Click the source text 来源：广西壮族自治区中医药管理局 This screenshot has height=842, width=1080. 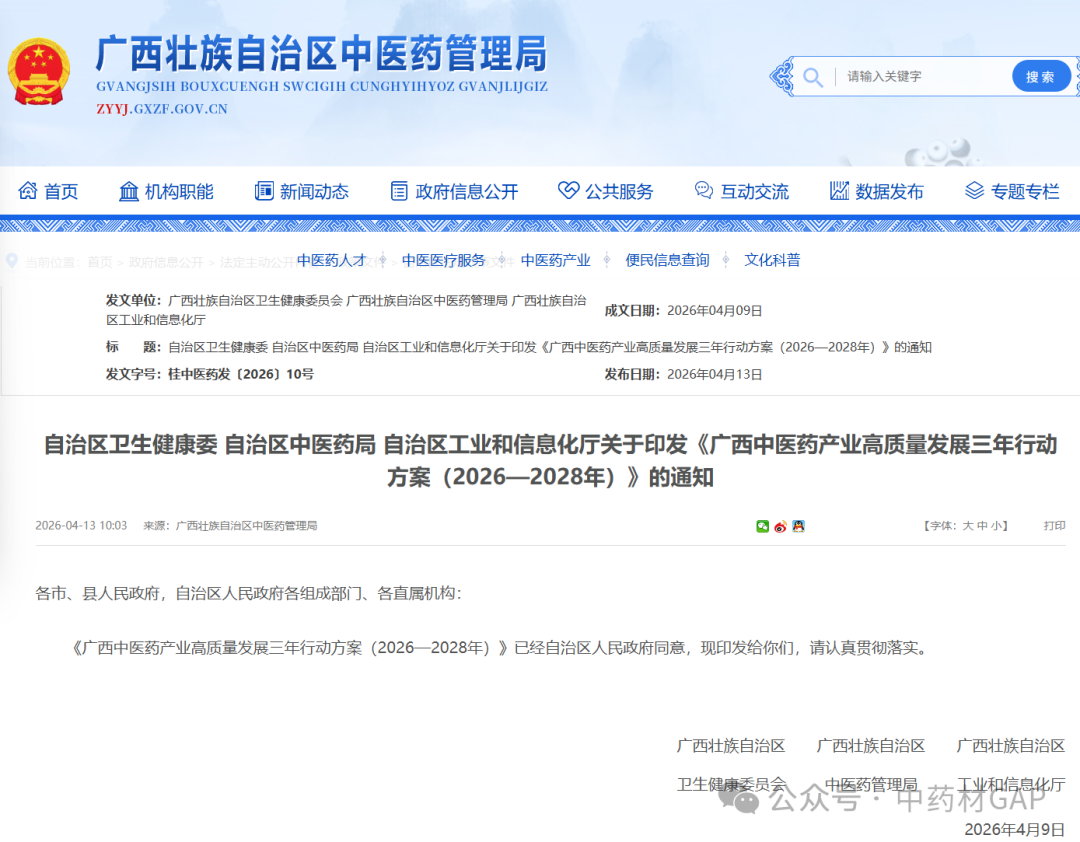click(230, 526)
